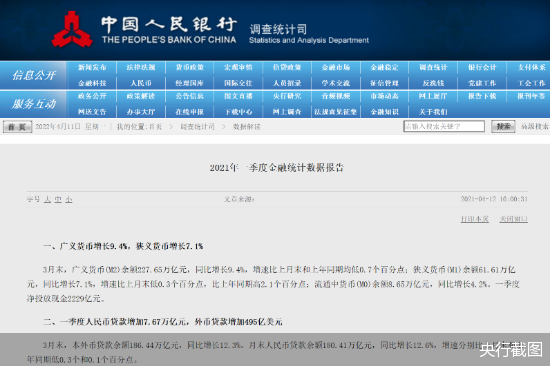Open 首页 breadcrumb after 我的位置
Screen dimensions: 550x366
[155, 127]
